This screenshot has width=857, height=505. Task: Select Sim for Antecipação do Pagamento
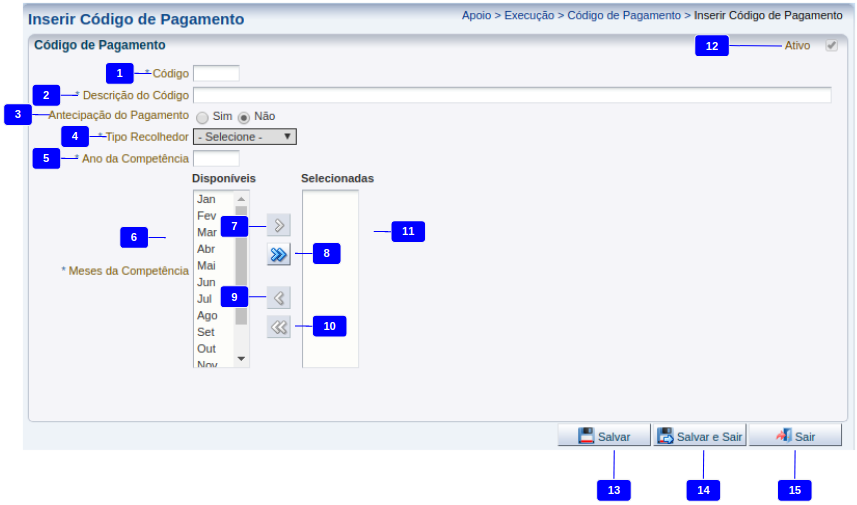202,117
